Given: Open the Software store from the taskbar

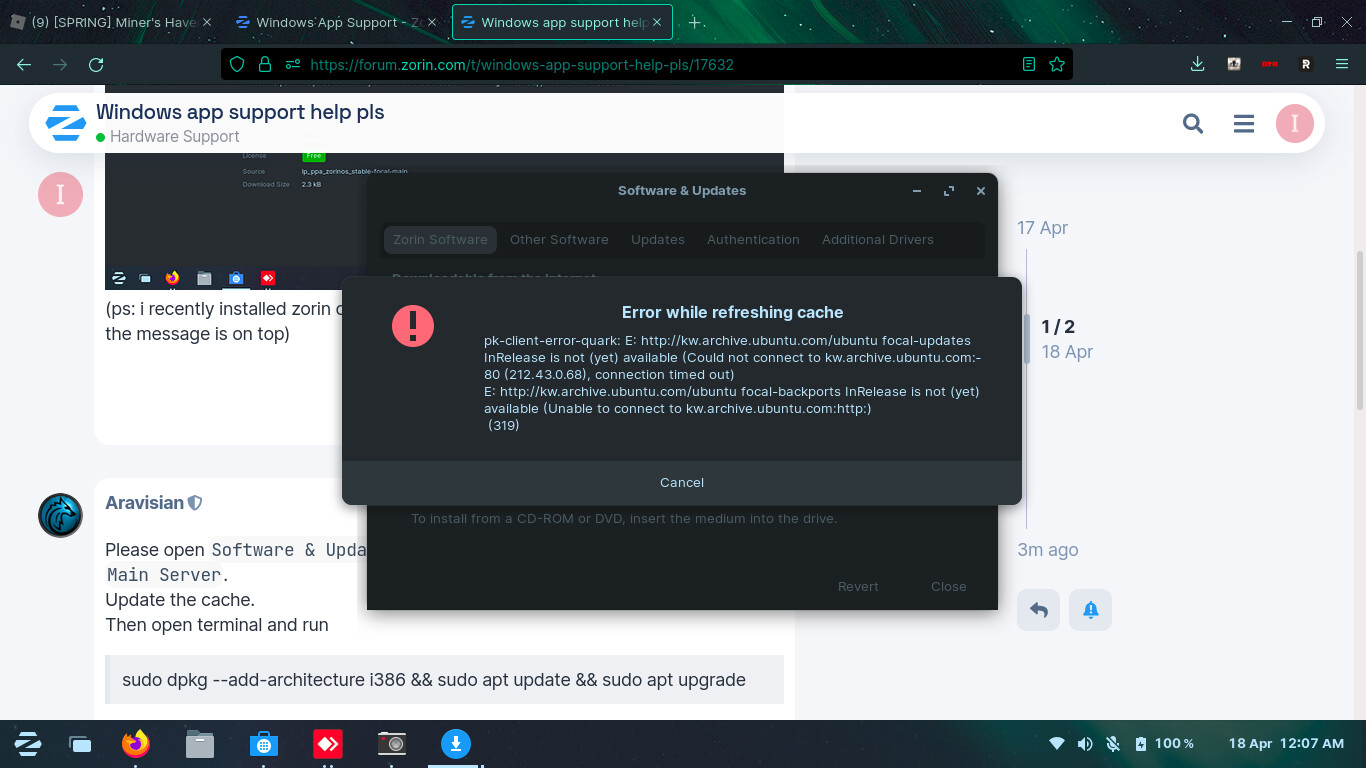Looking at the screenshot, I should coord(264,743).
